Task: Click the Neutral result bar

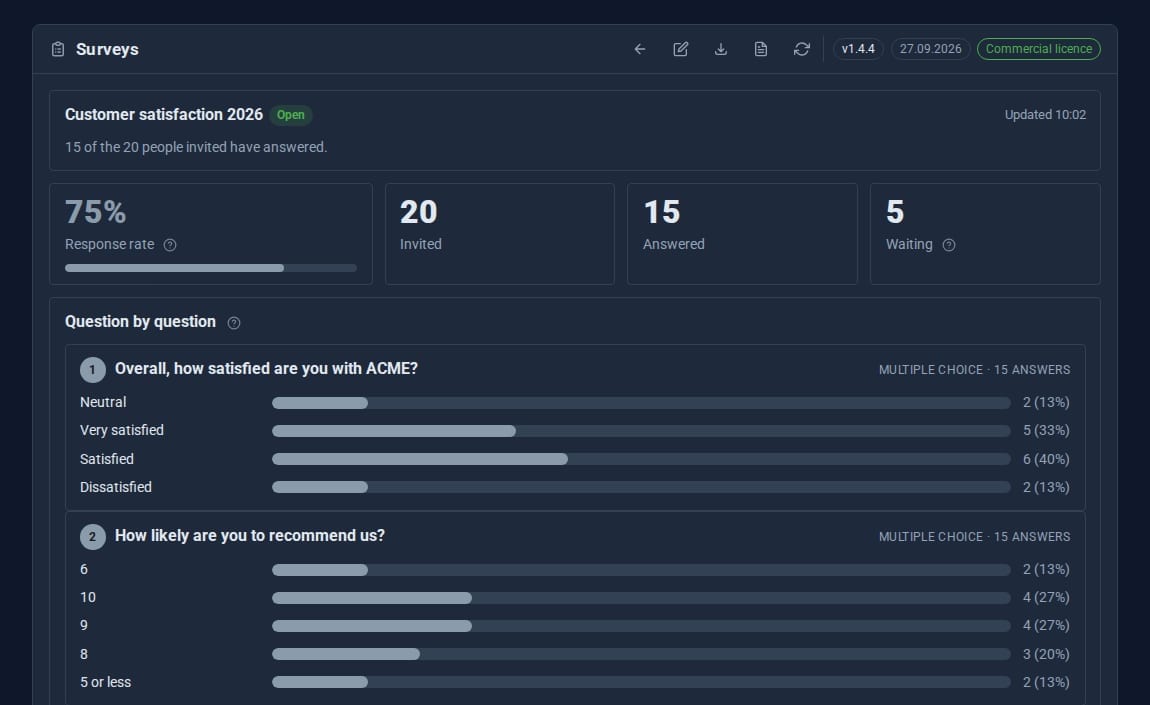Action: (x=641, y=403)
